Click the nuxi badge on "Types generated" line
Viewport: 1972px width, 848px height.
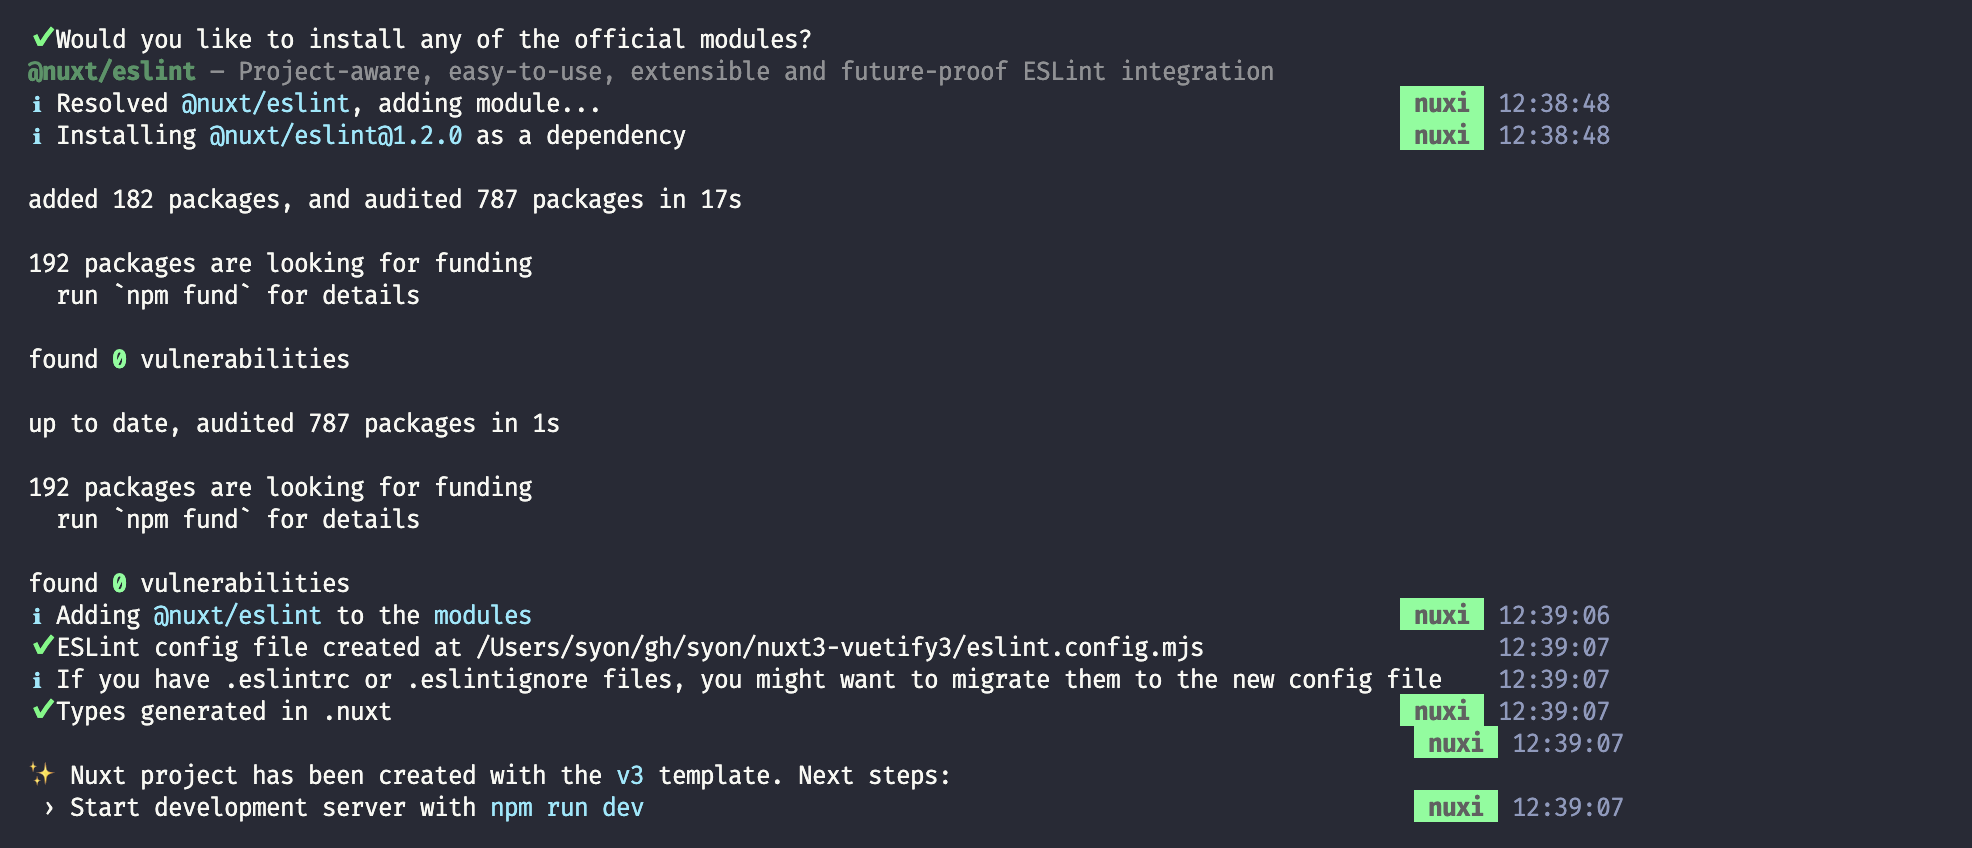point(1441,711)
